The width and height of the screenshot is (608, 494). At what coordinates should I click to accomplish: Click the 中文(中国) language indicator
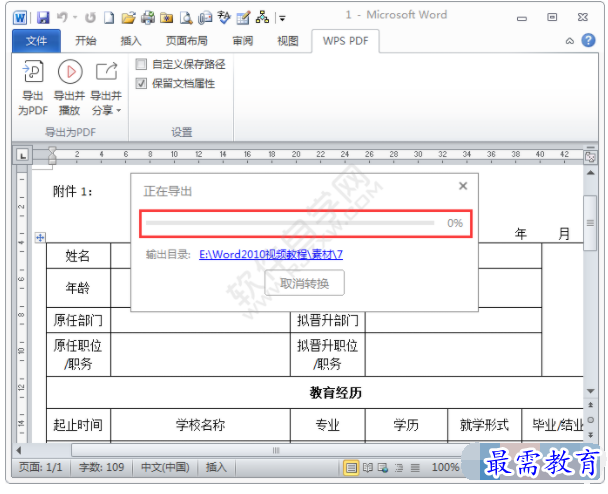[x=165, y=467]
